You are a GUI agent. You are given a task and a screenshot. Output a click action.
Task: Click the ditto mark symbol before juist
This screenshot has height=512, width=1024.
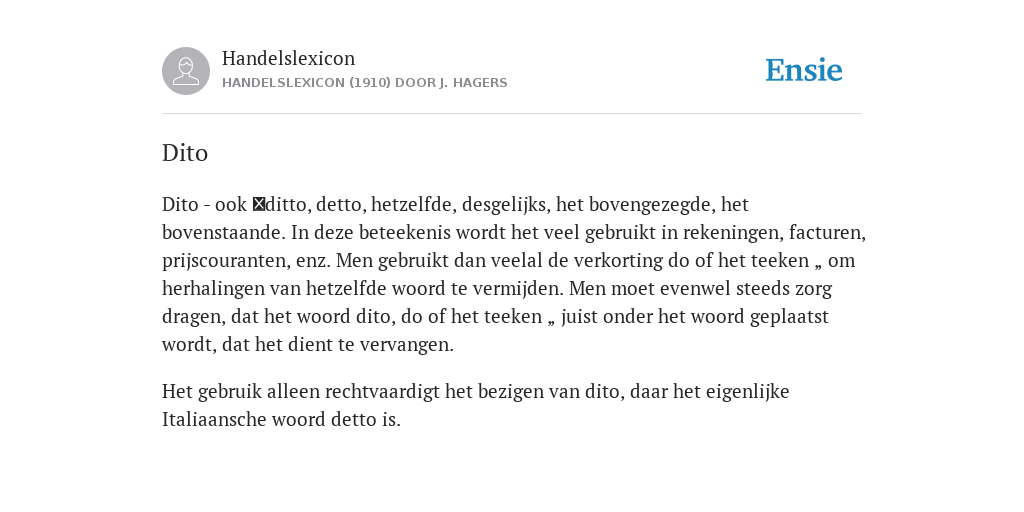551,321
